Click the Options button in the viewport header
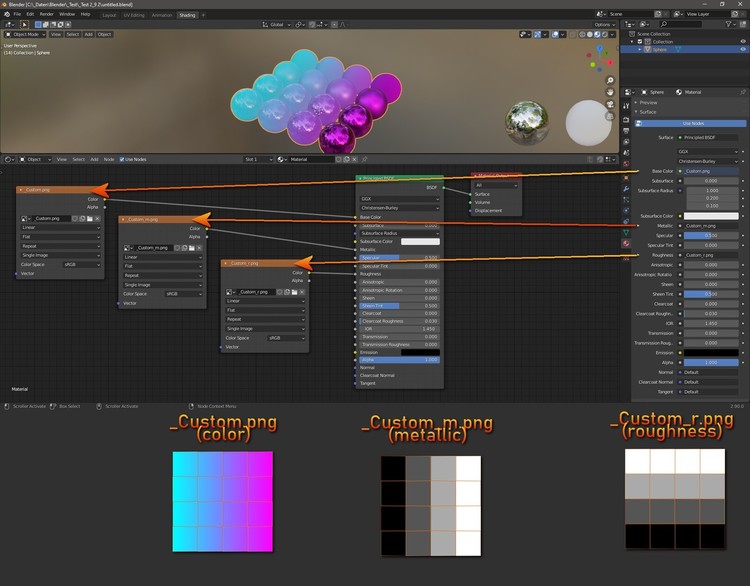The height and width of the screenshot is (586, 750). [603, 24]
